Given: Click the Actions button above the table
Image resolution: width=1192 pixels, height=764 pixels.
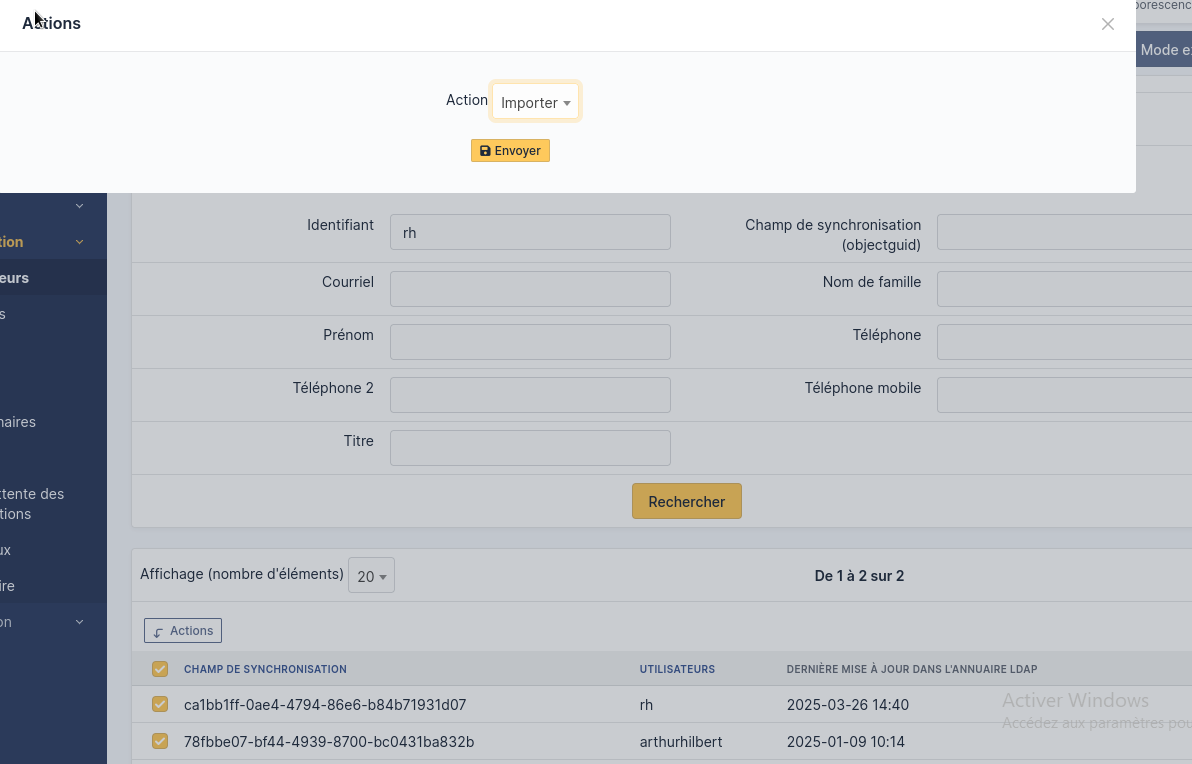Looking at the screenshot, I should click(x=183, y=631).
